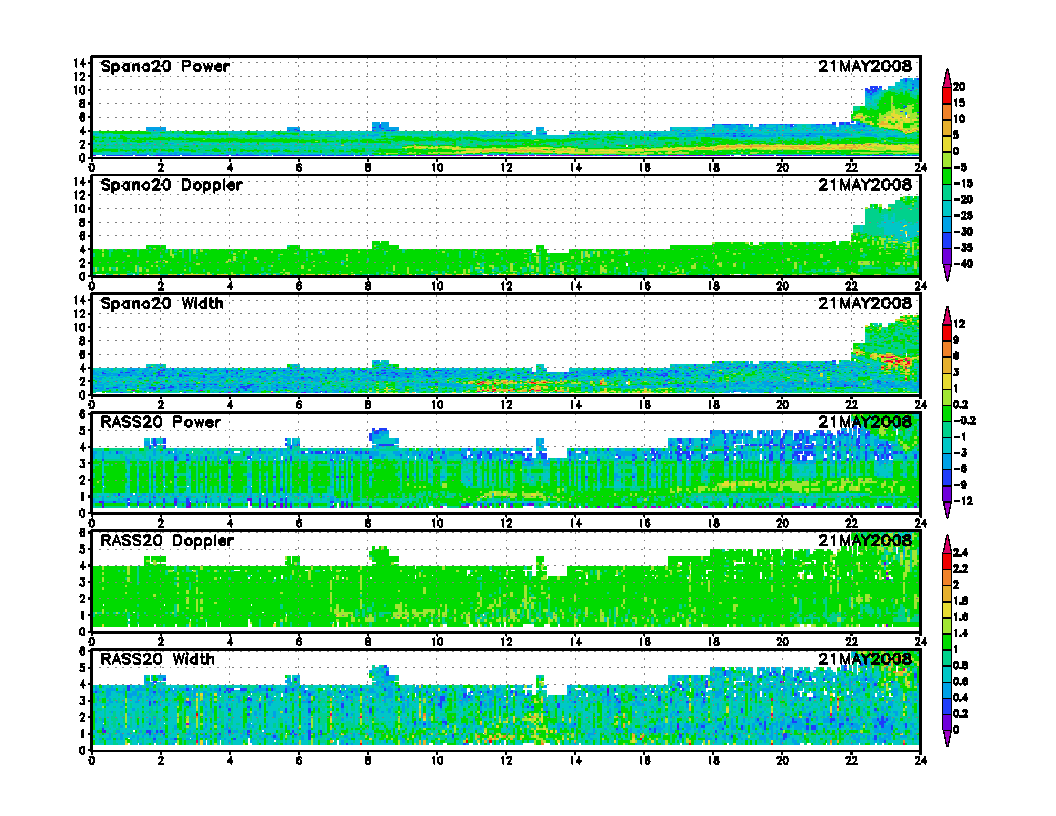The height and width of the screenshot is (816, 1056).
Task: Click the 21MAY2008 date in RASS20 Power panel
Action: tap(865, 422)
